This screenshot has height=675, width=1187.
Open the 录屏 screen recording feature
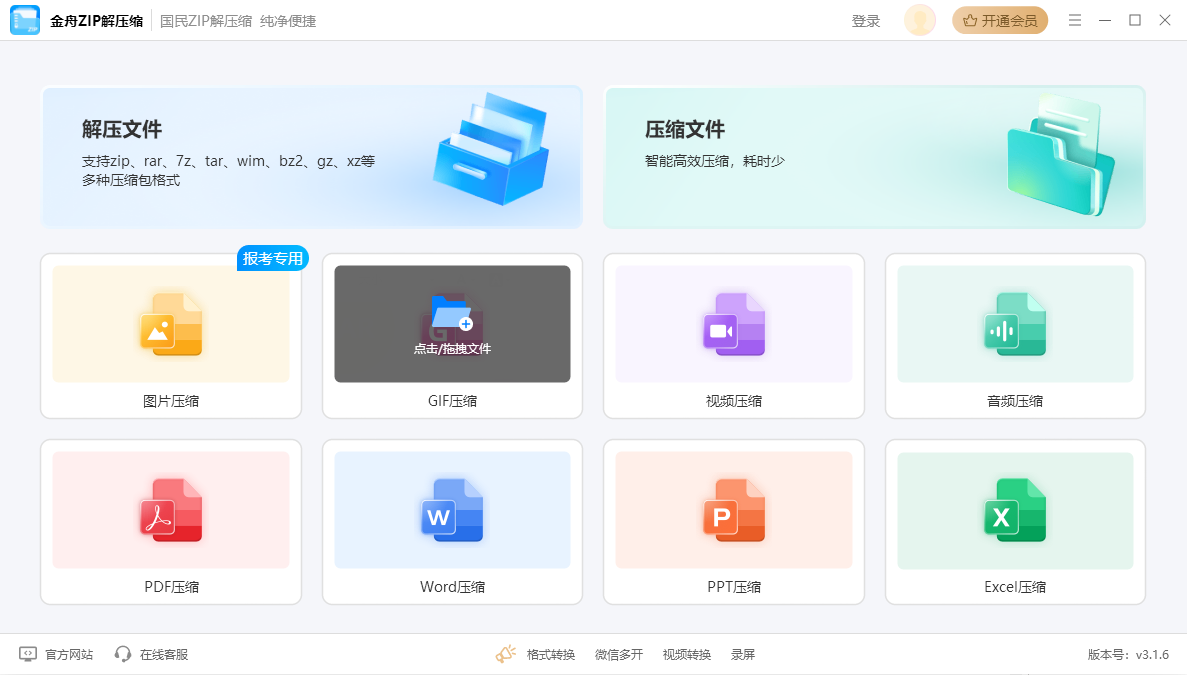pos(742,654)
